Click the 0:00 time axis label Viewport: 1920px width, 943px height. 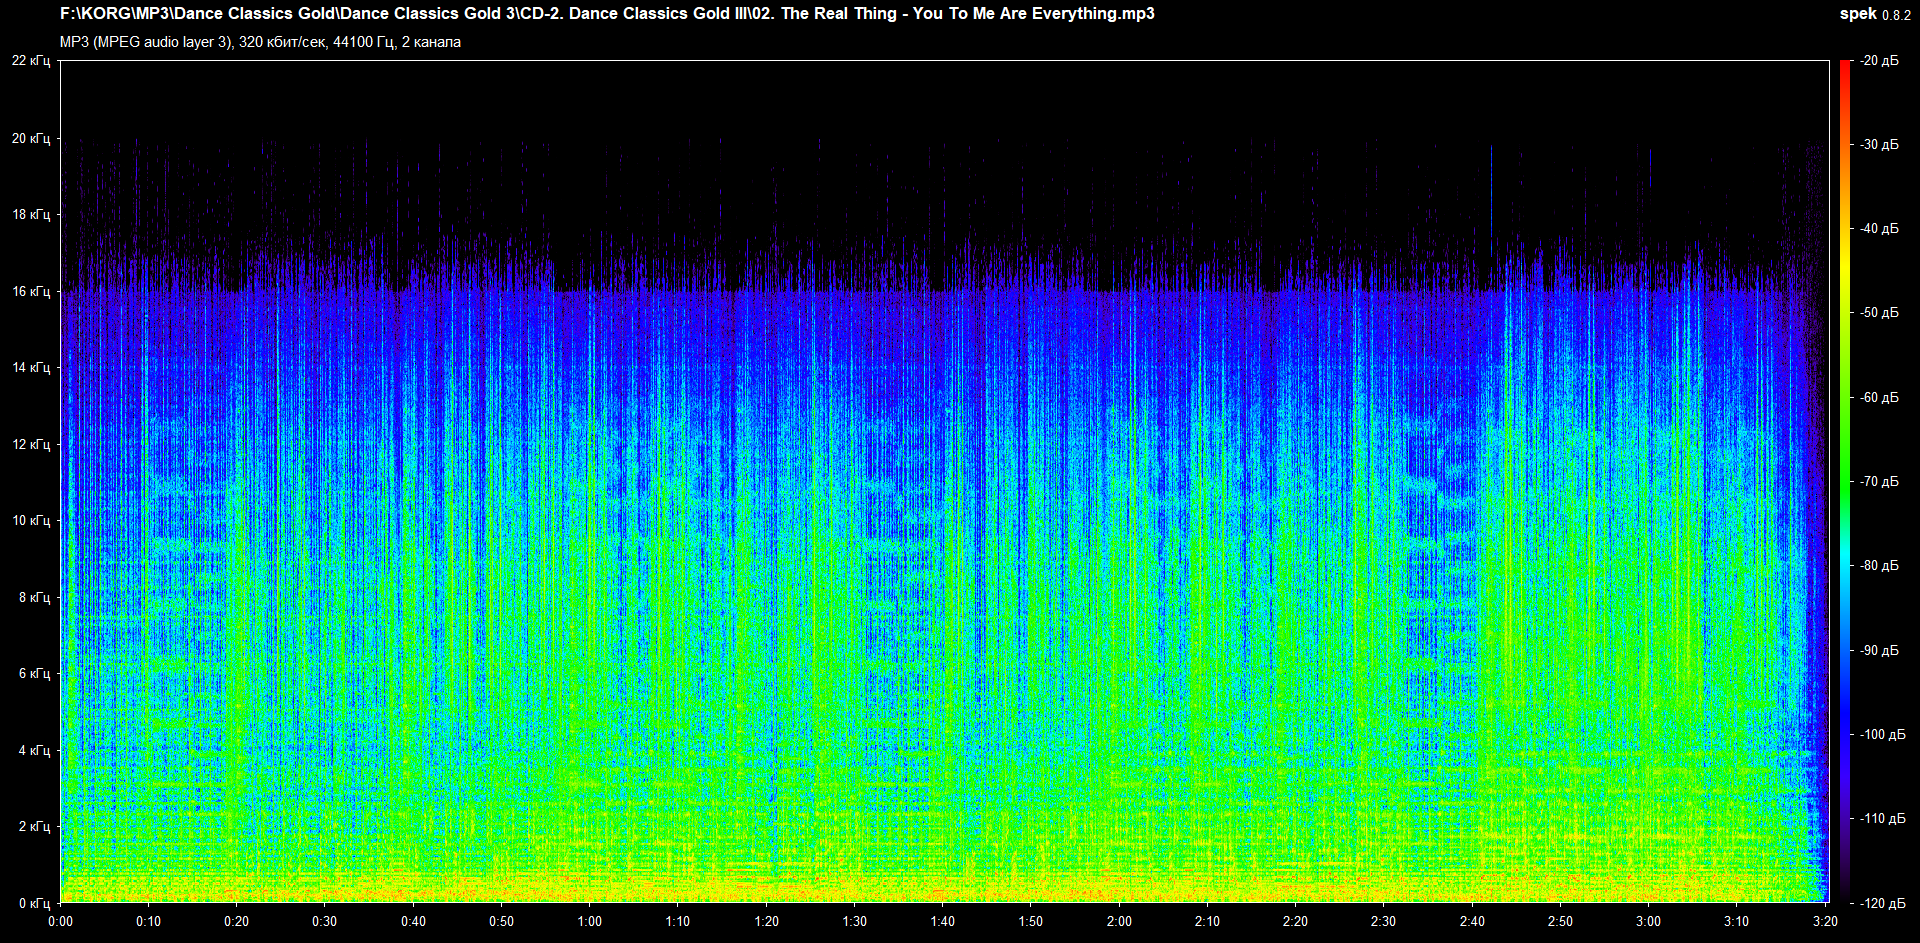pos(60,921)
